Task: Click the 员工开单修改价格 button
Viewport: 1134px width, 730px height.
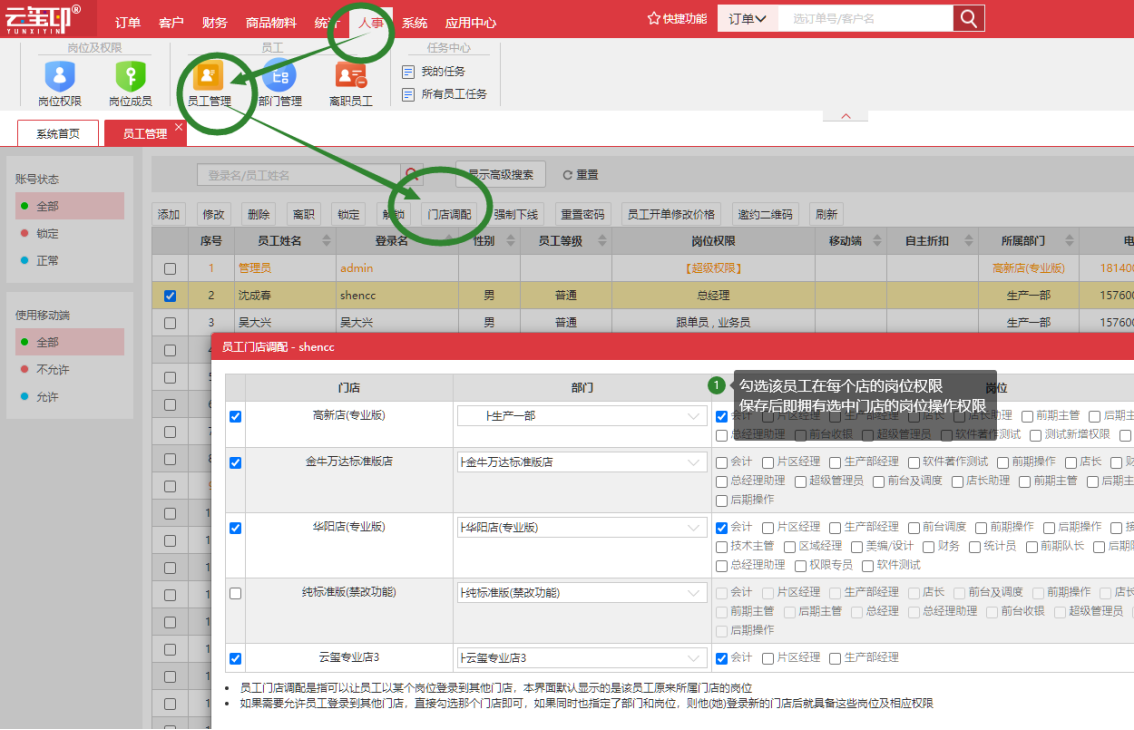Action: coord(670,214)
